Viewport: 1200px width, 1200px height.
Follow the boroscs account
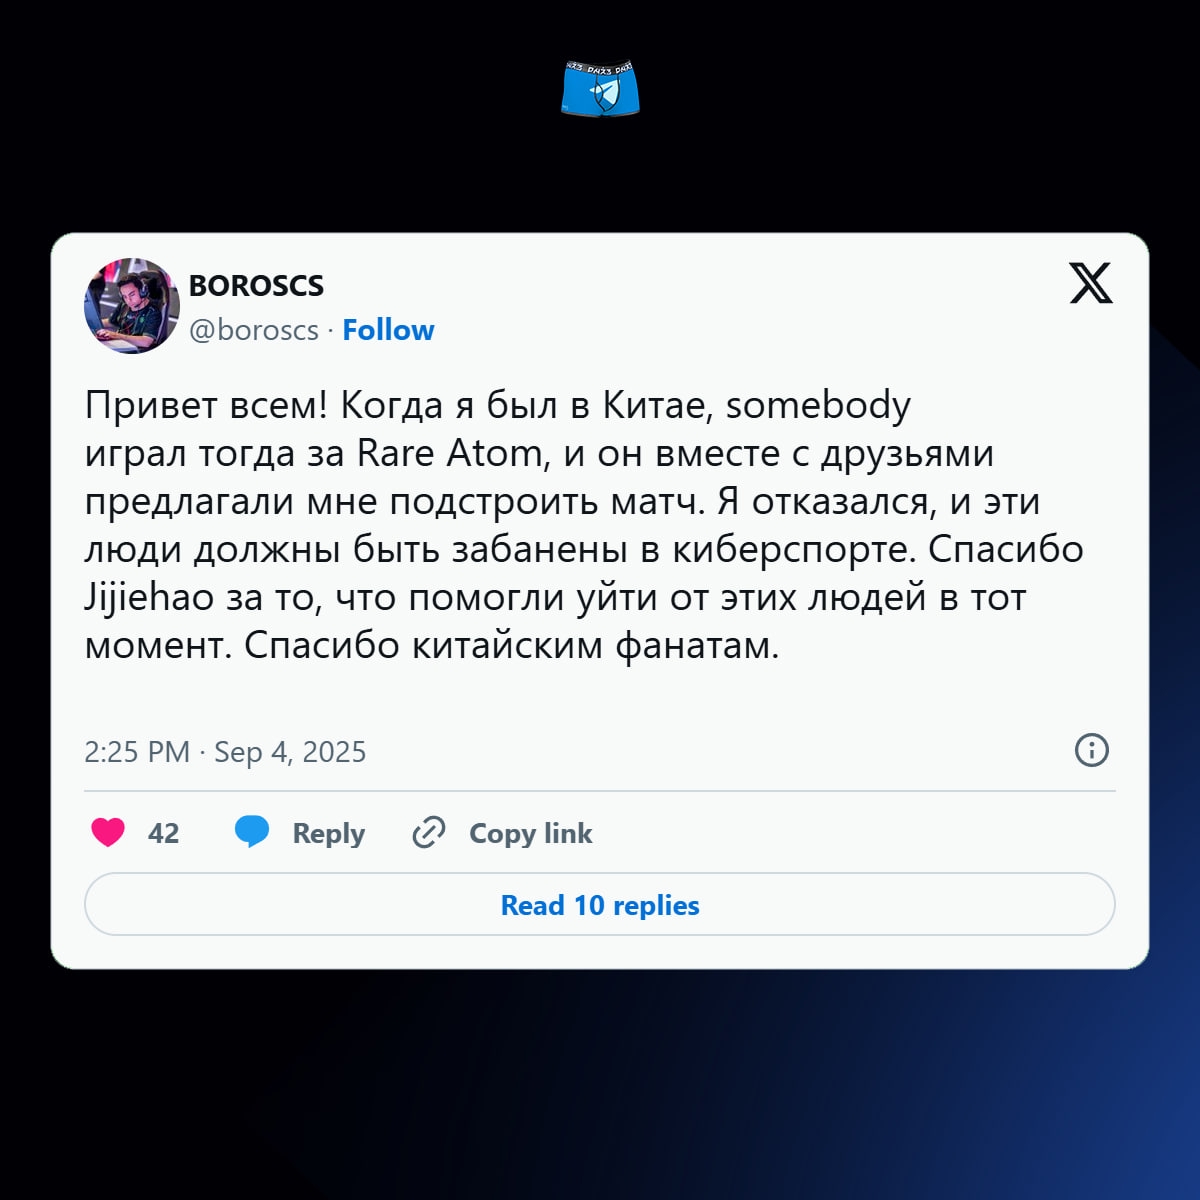pyautogui.click(x=388, y=330)
